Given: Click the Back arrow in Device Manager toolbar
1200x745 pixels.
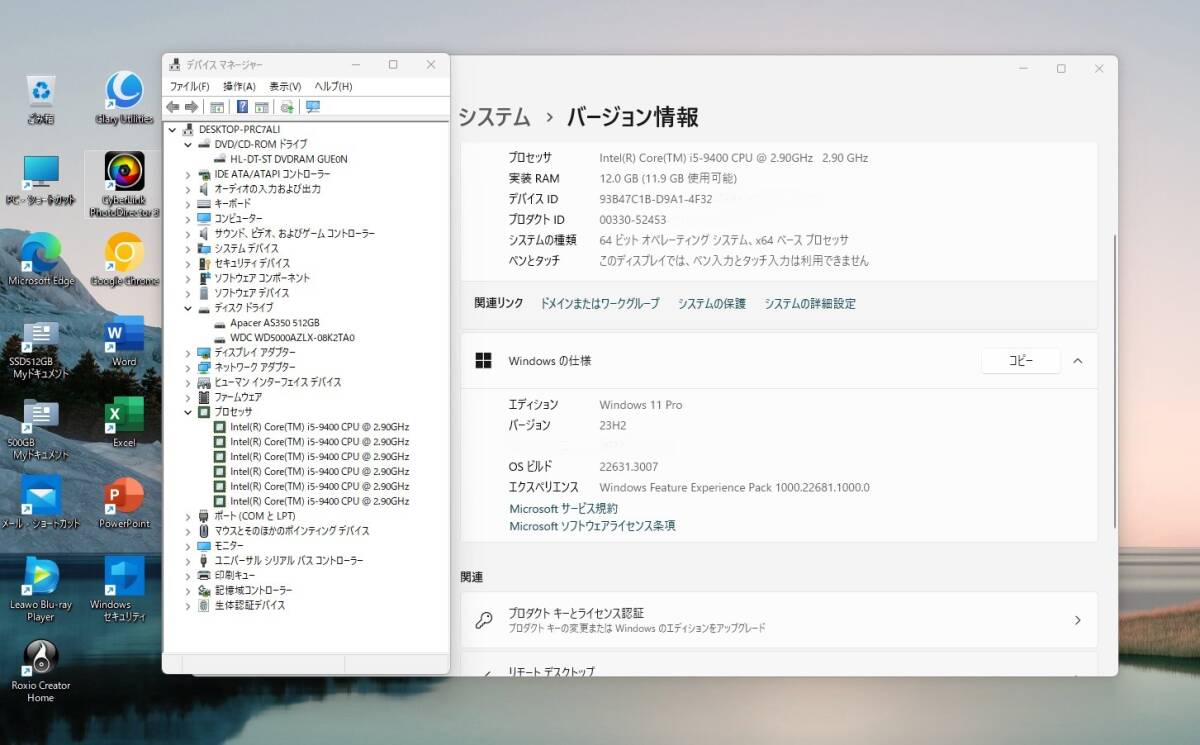Looking at the screenshot, I should coord(172,107).
